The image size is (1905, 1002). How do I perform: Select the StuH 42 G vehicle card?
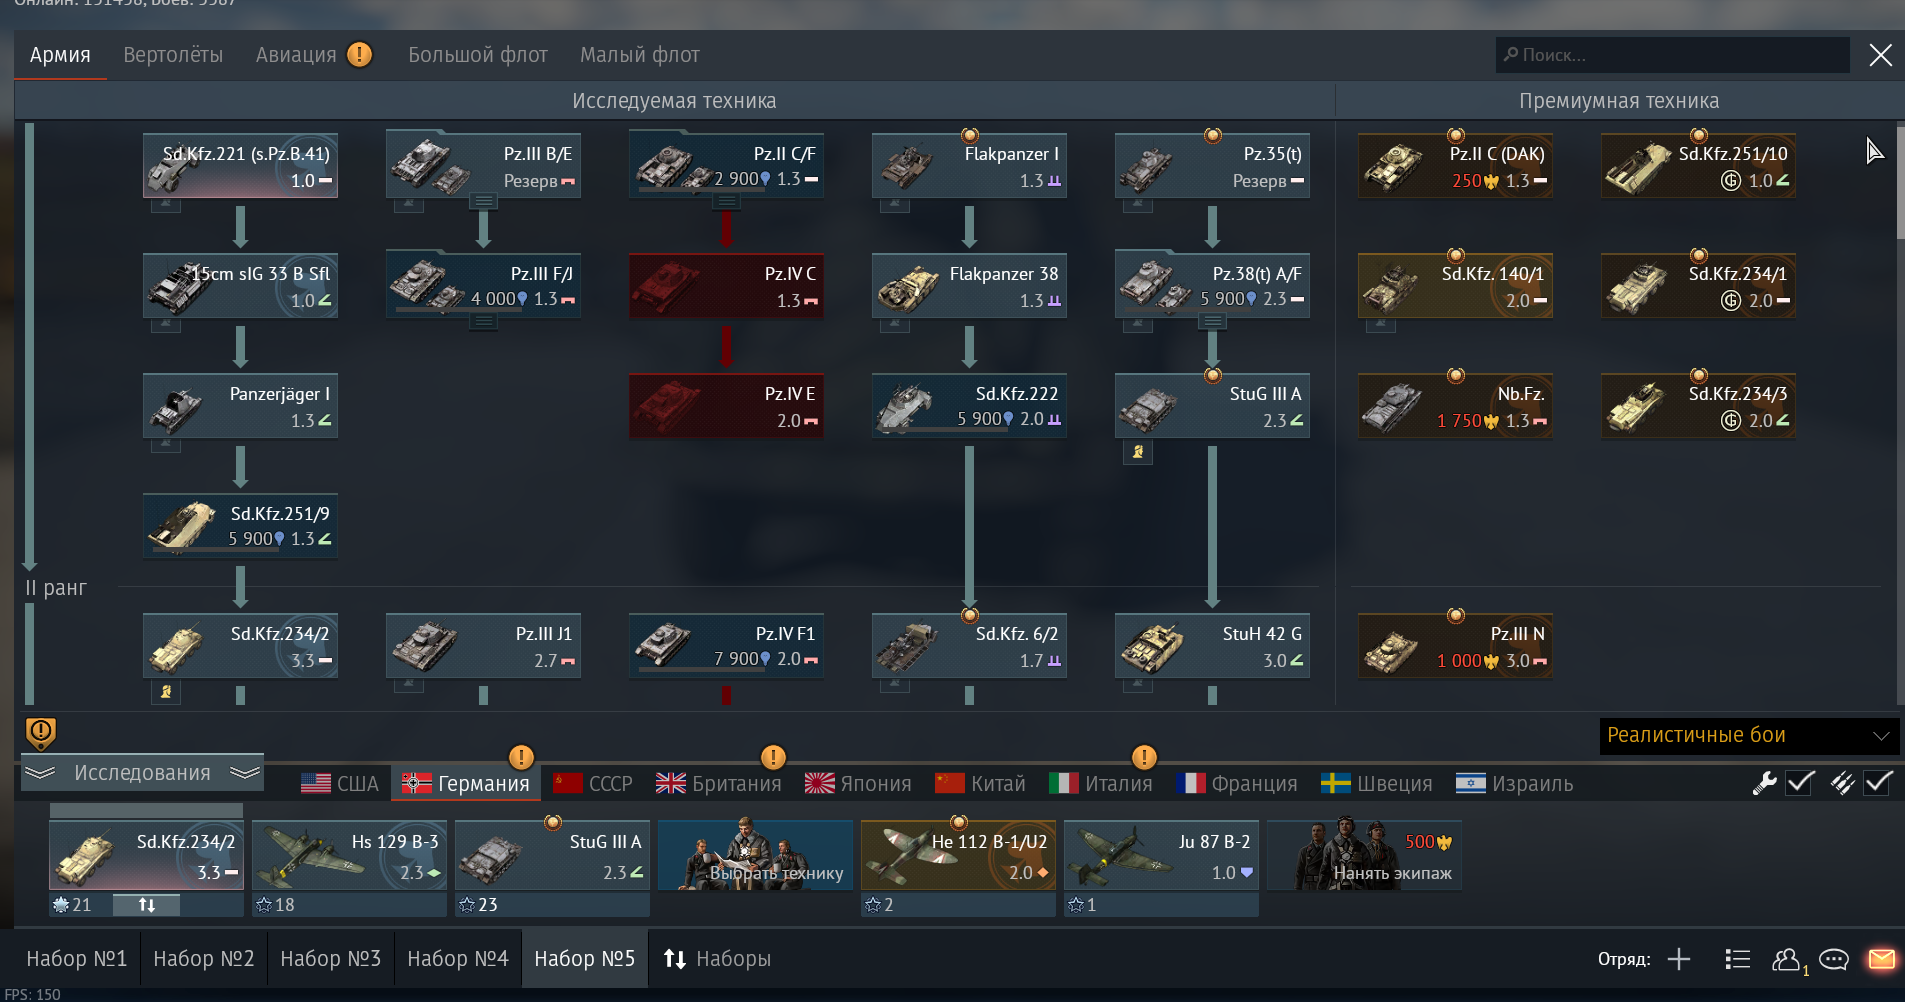click(x=1212, y=646)
